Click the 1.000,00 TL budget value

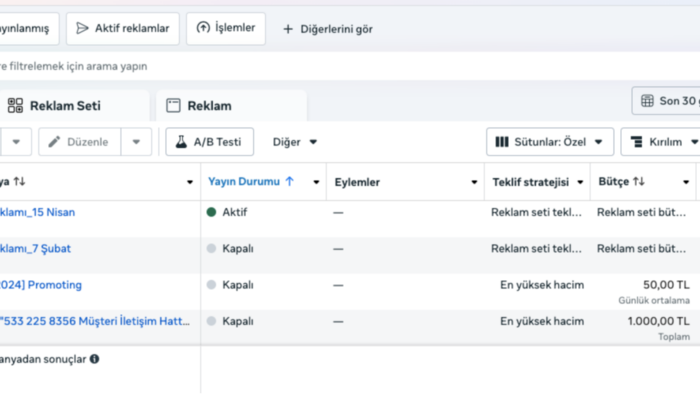click(x=658, y=321)
